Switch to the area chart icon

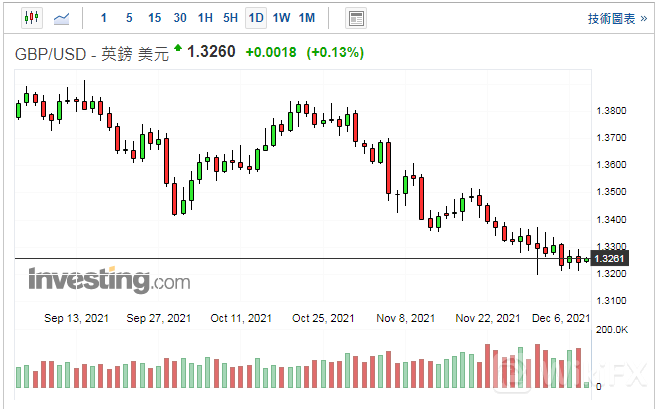(62, 18)
